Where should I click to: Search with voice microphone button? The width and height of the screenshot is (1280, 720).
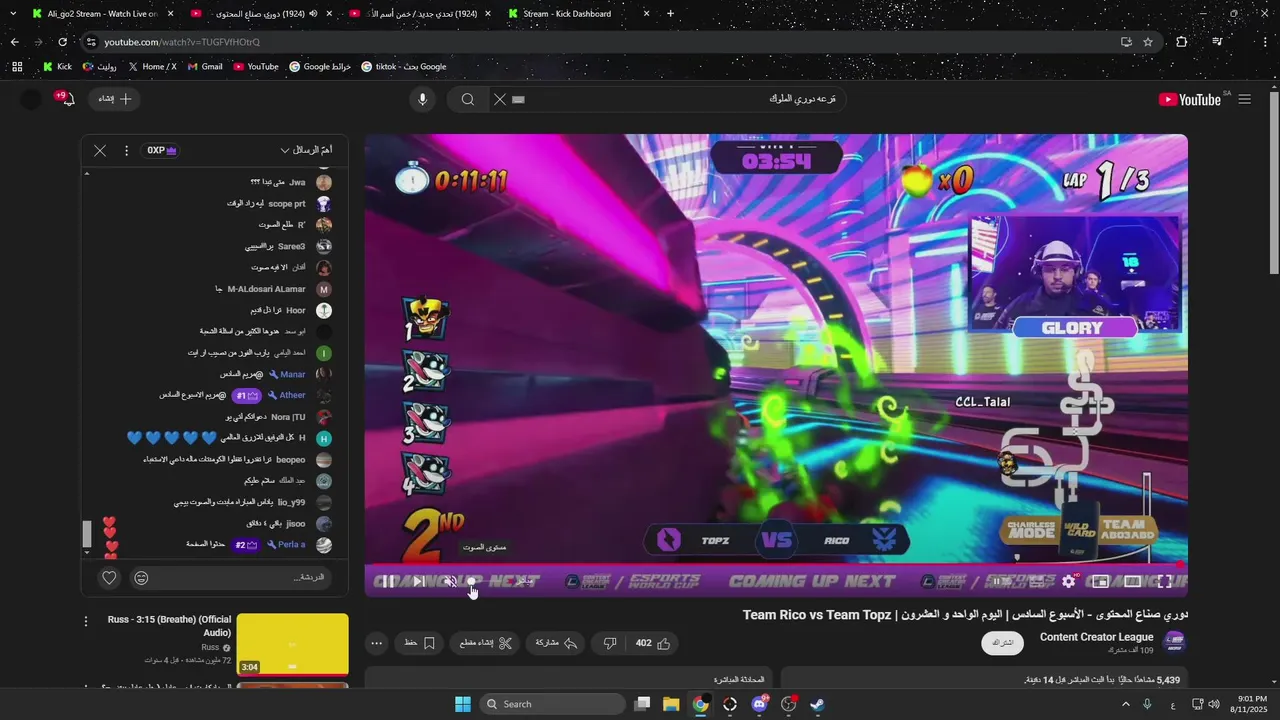pyautogui.click(x=422, y=99)
